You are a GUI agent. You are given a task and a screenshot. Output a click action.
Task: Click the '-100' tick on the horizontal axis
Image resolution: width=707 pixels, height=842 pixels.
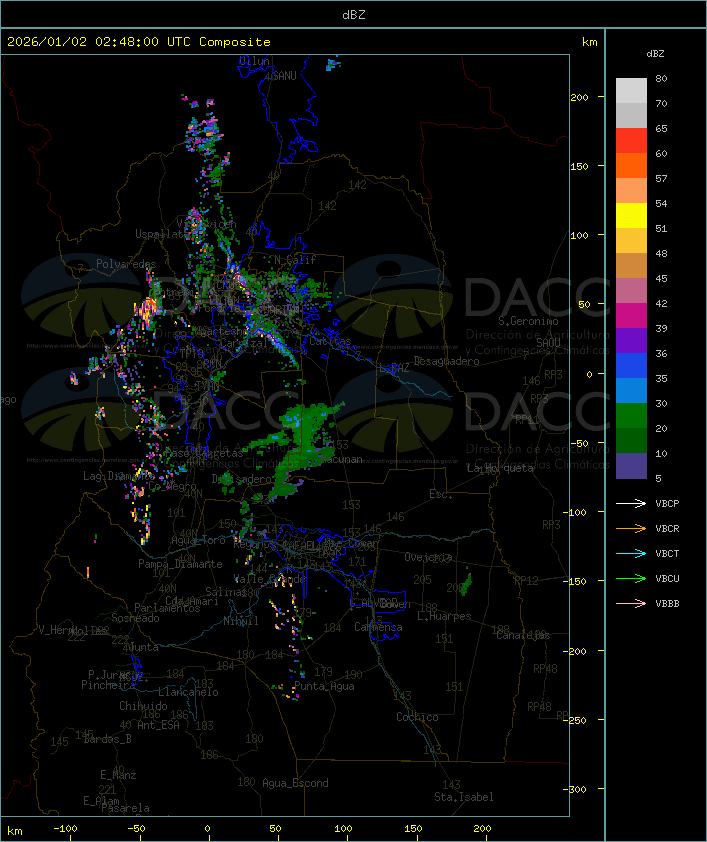pos(65,829)
